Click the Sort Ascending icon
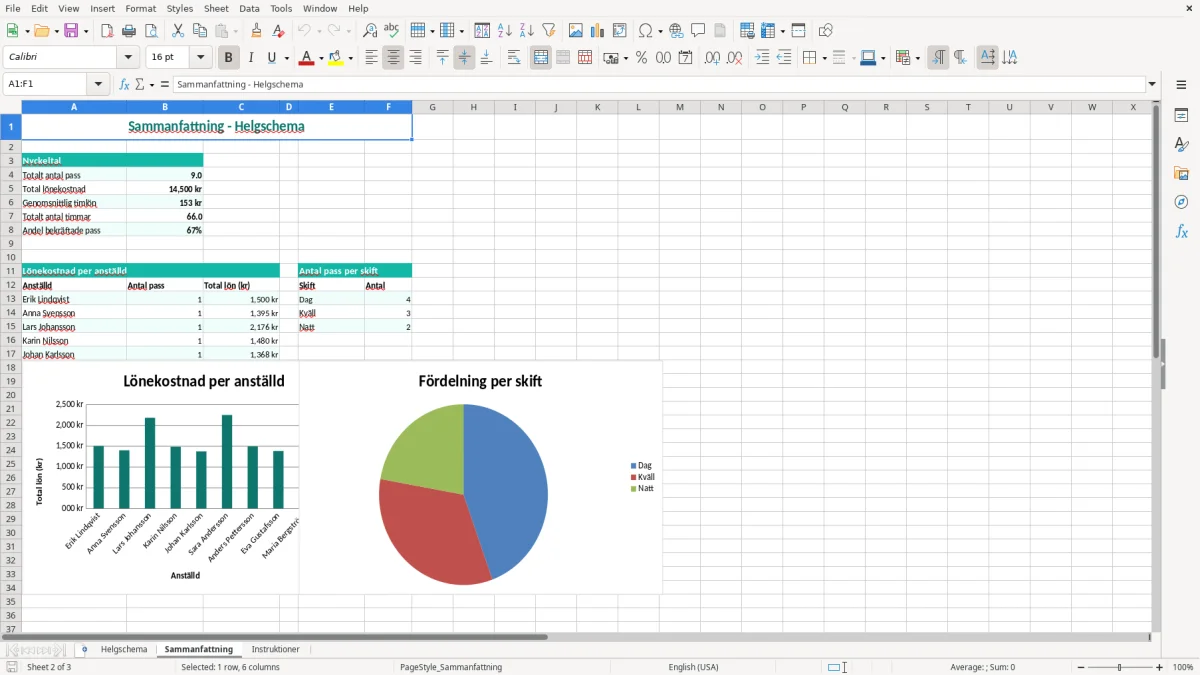 point(504,31)
